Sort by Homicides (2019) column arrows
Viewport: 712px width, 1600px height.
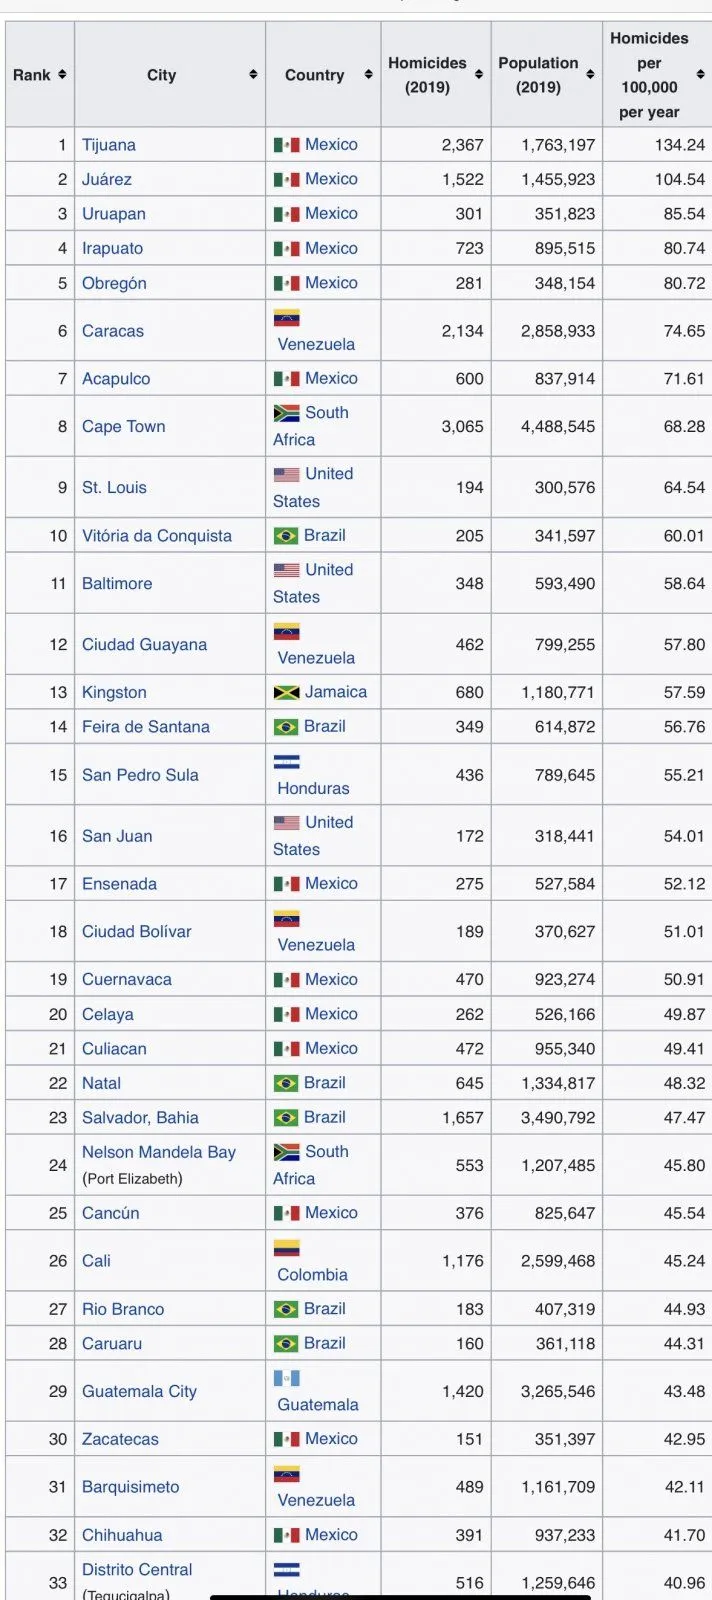point(479,74)
